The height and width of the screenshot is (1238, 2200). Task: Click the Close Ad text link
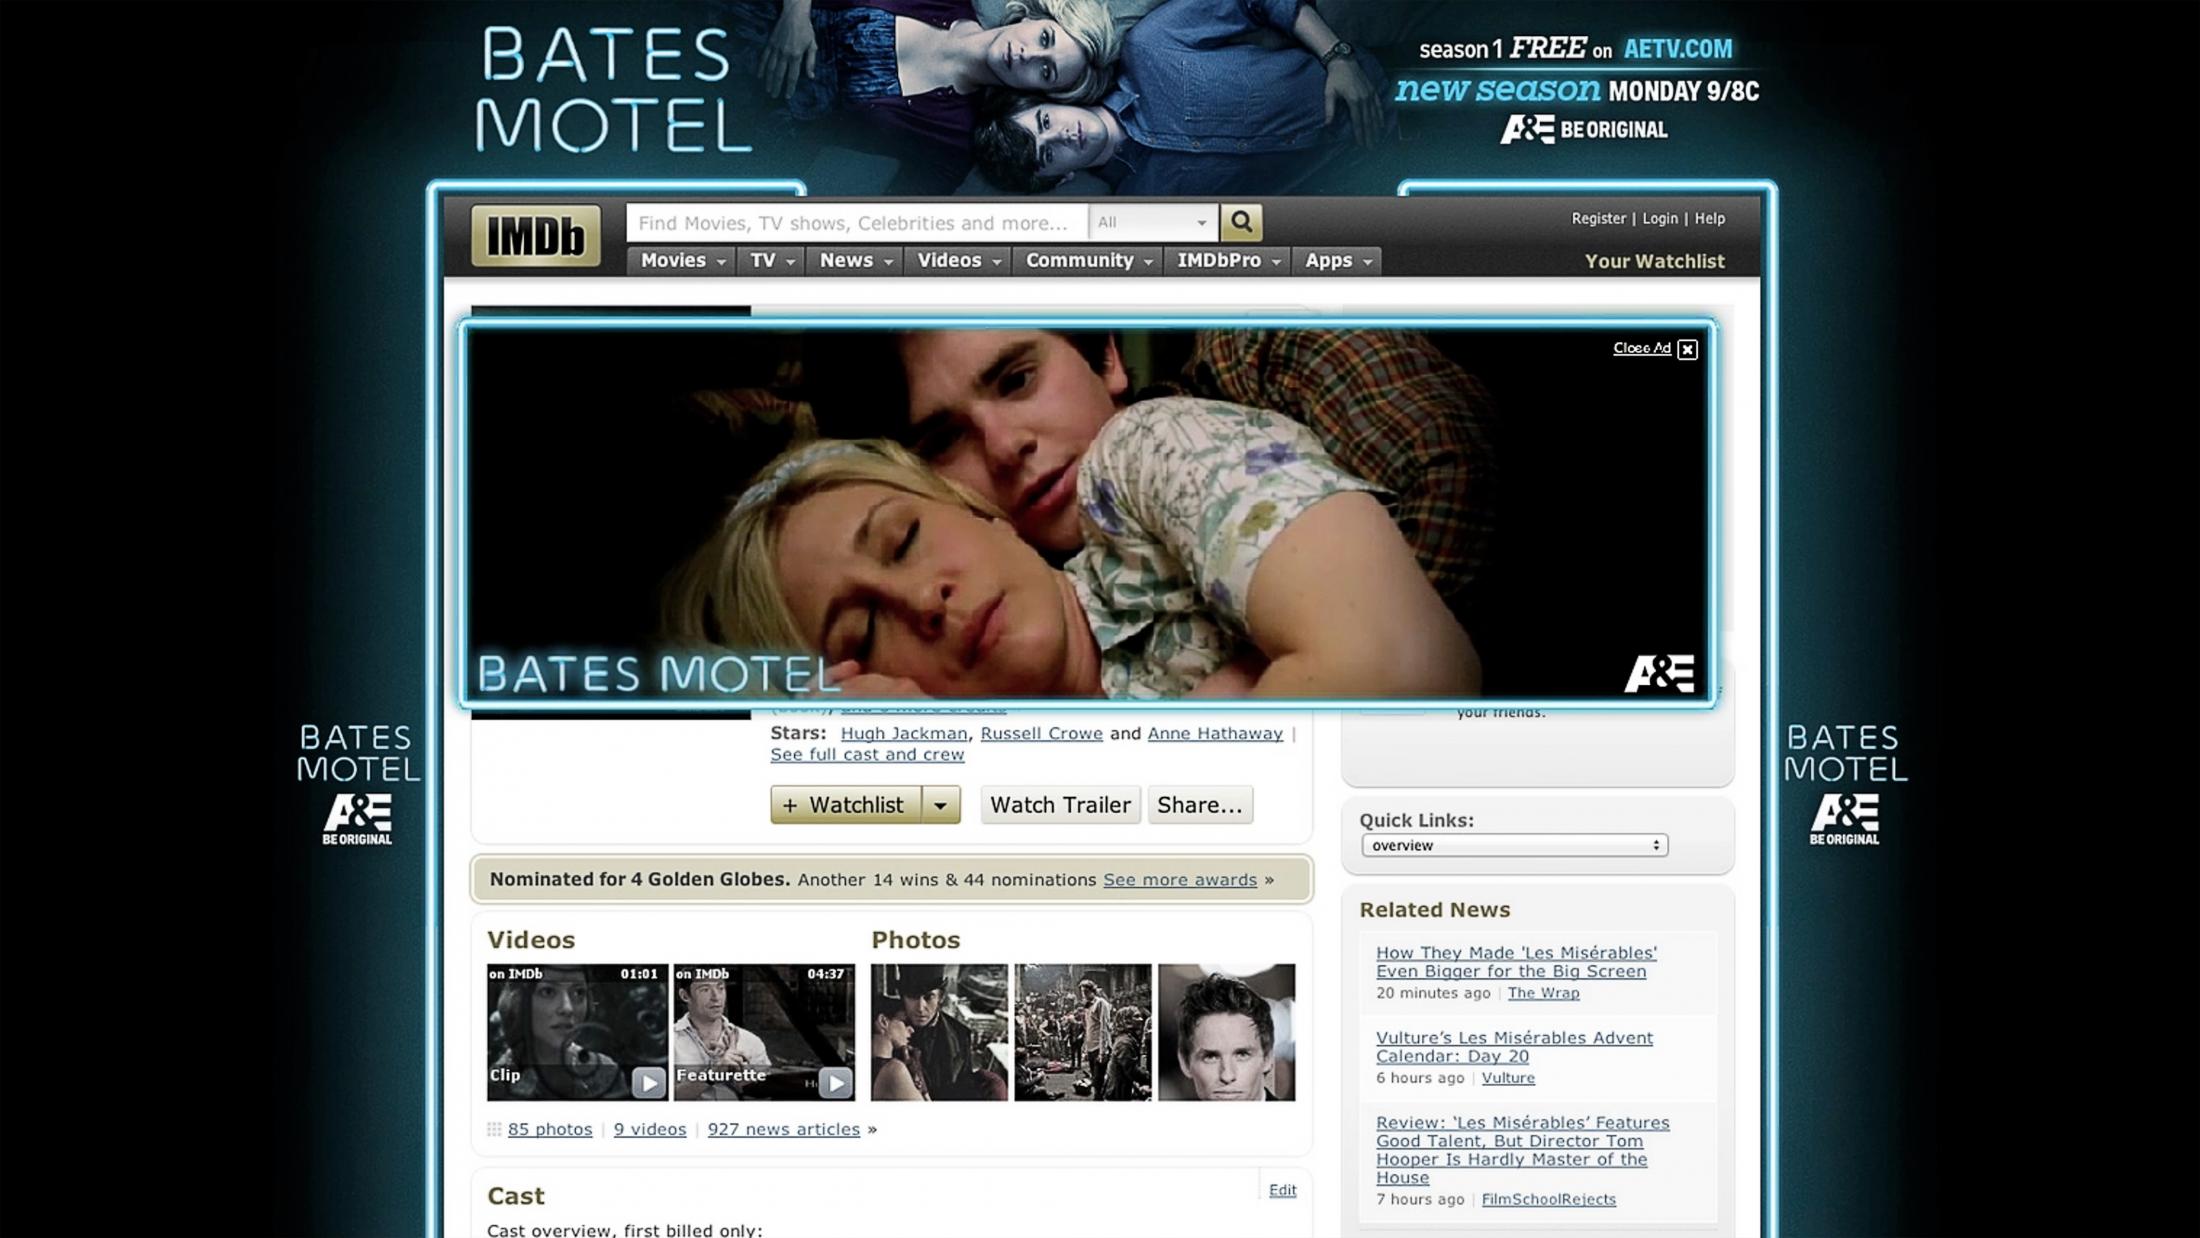click(x=1642, y=348)
